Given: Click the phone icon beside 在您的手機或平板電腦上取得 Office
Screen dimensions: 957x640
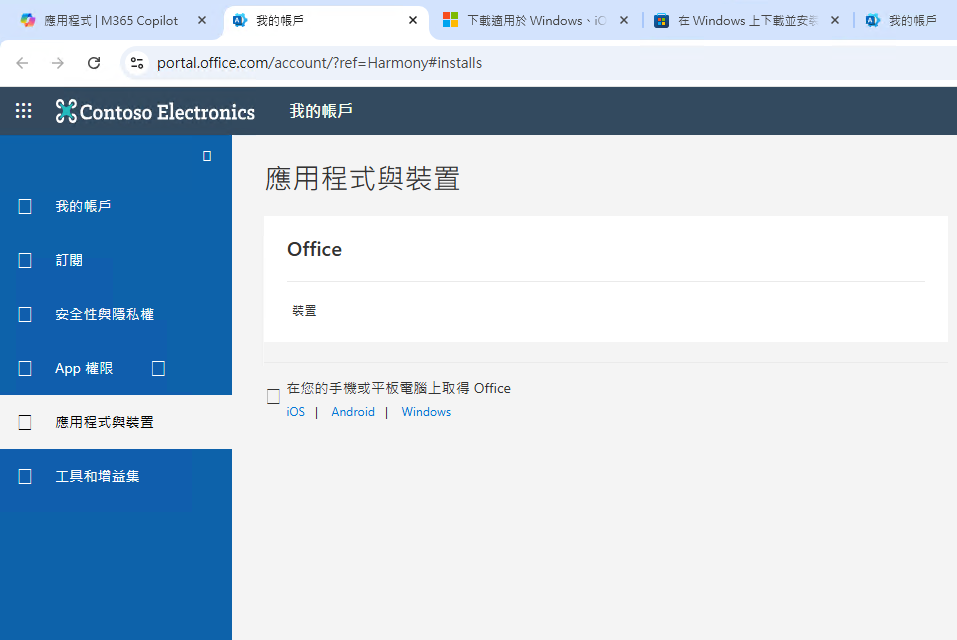Looking at the screenshot, I should click(273, 397).
